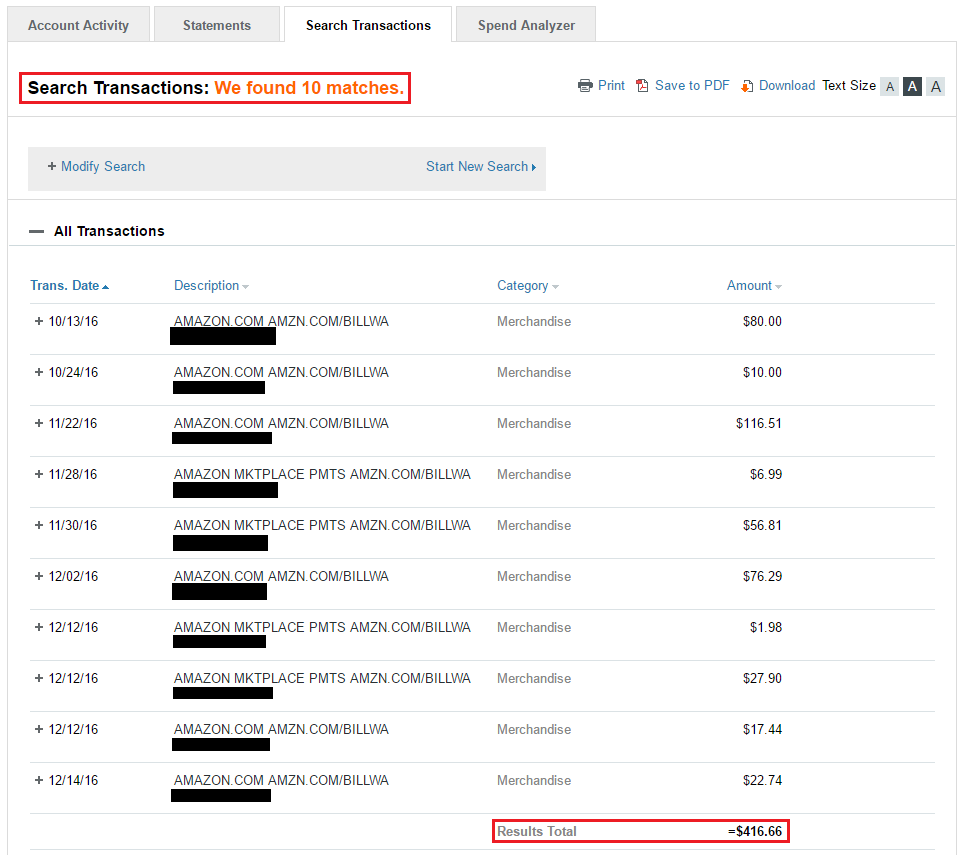Screen dimensions: 964x855
Task: Switch to Account Activity tab
Action: pyautogui.click(x=78, y=25)
